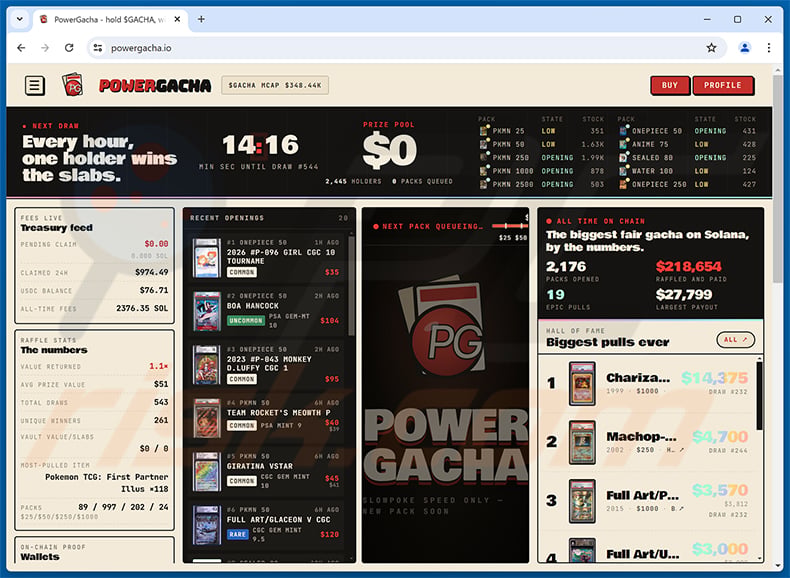
Task: Click the UNCOMMON badge on Boa Hancock
Action: click(x=246, y=320)
